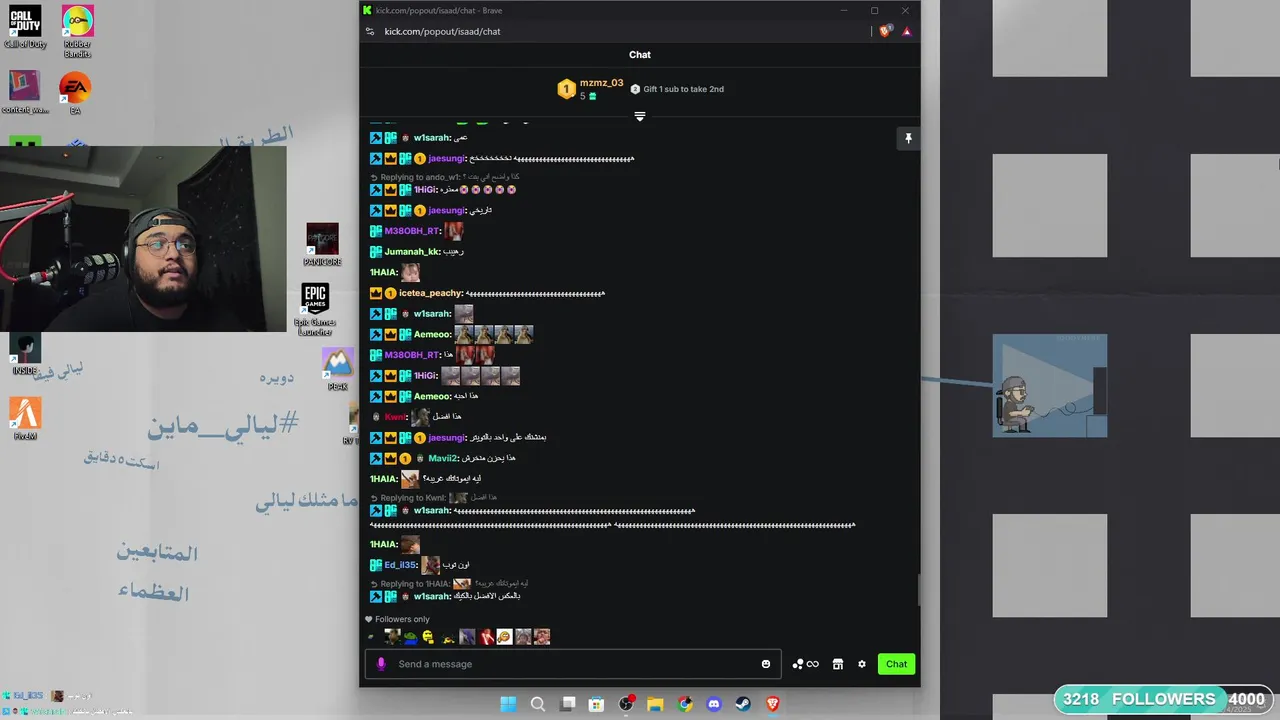Open OBS Studio from taskbar
The height and width of the screenshot is (720, 1280).
(x=627, y=704)
